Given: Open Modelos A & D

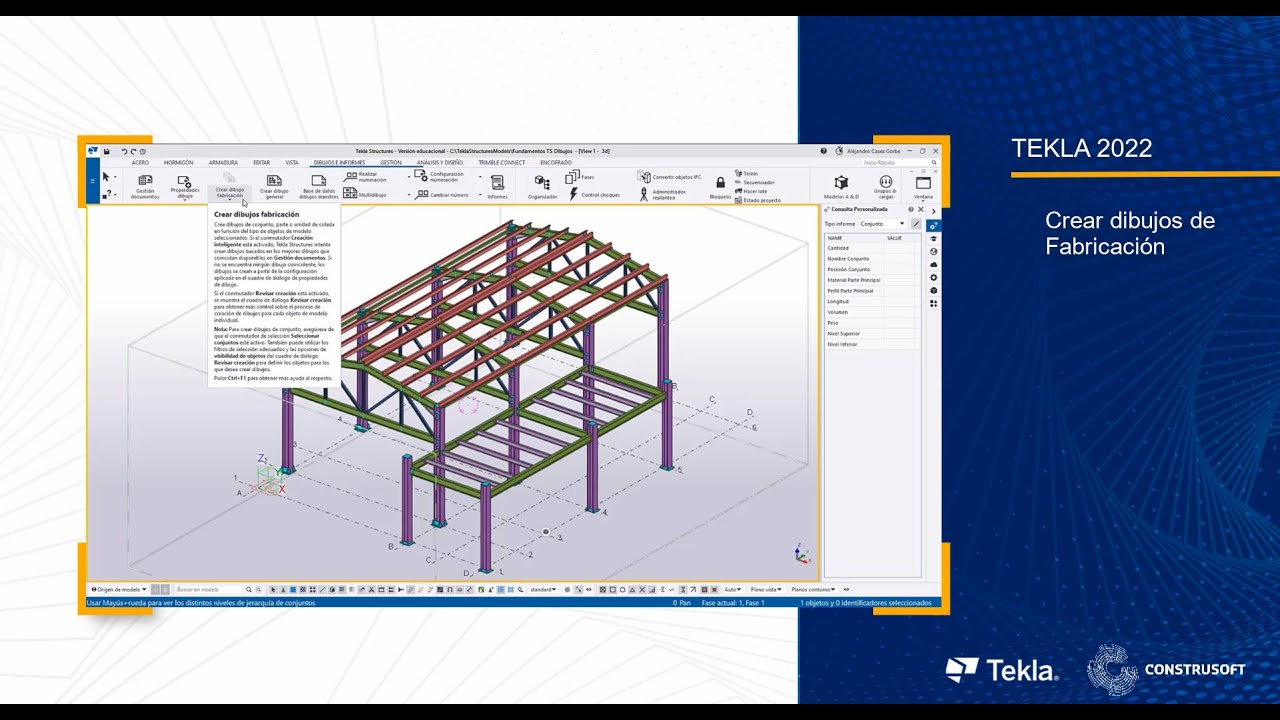Looking at the screenshot, I should 841,186.
